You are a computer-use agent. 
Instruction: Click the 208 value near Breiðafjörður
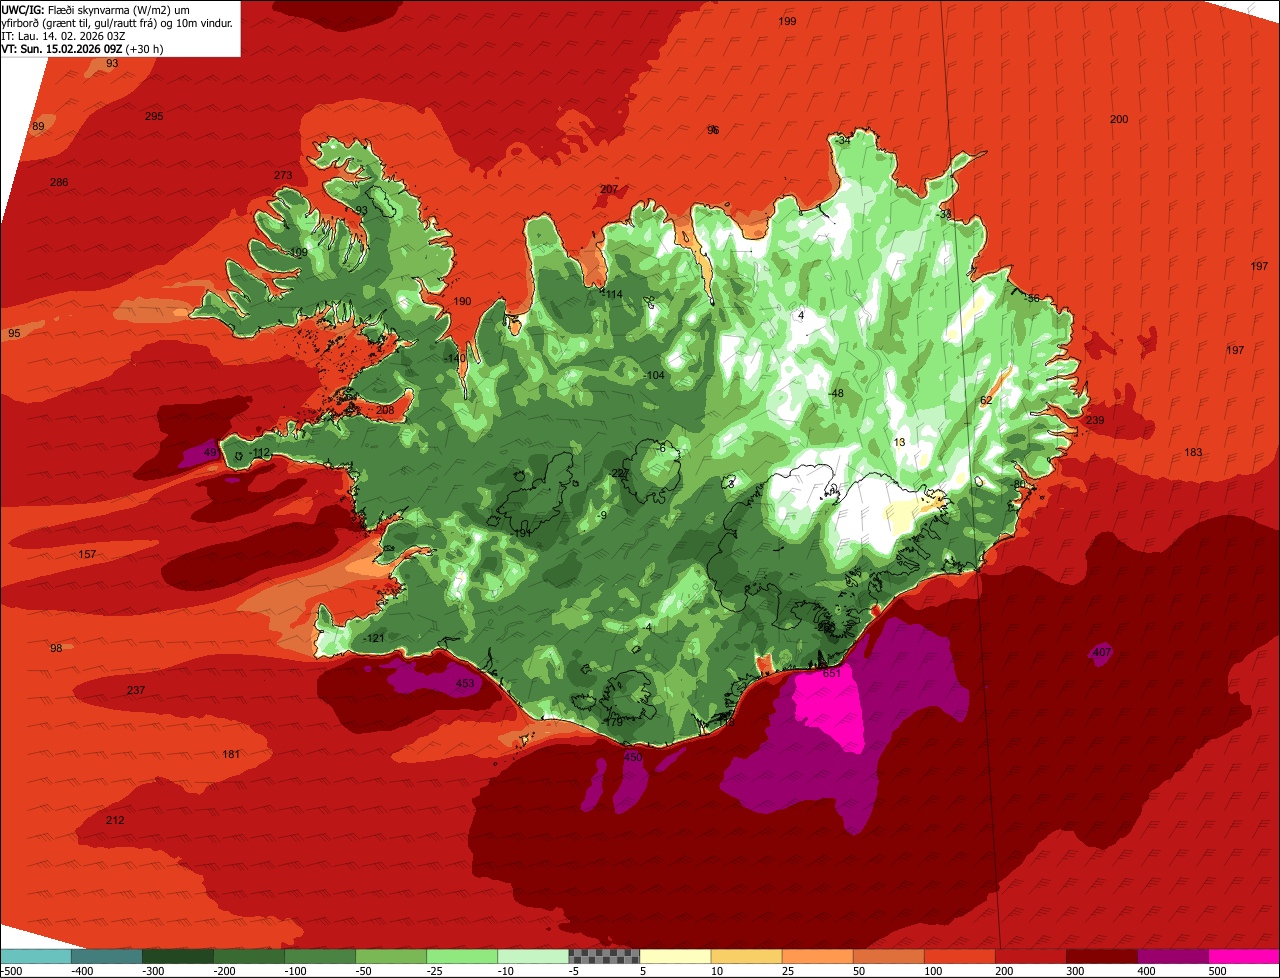pyautogui.click(x=385, y=410)
